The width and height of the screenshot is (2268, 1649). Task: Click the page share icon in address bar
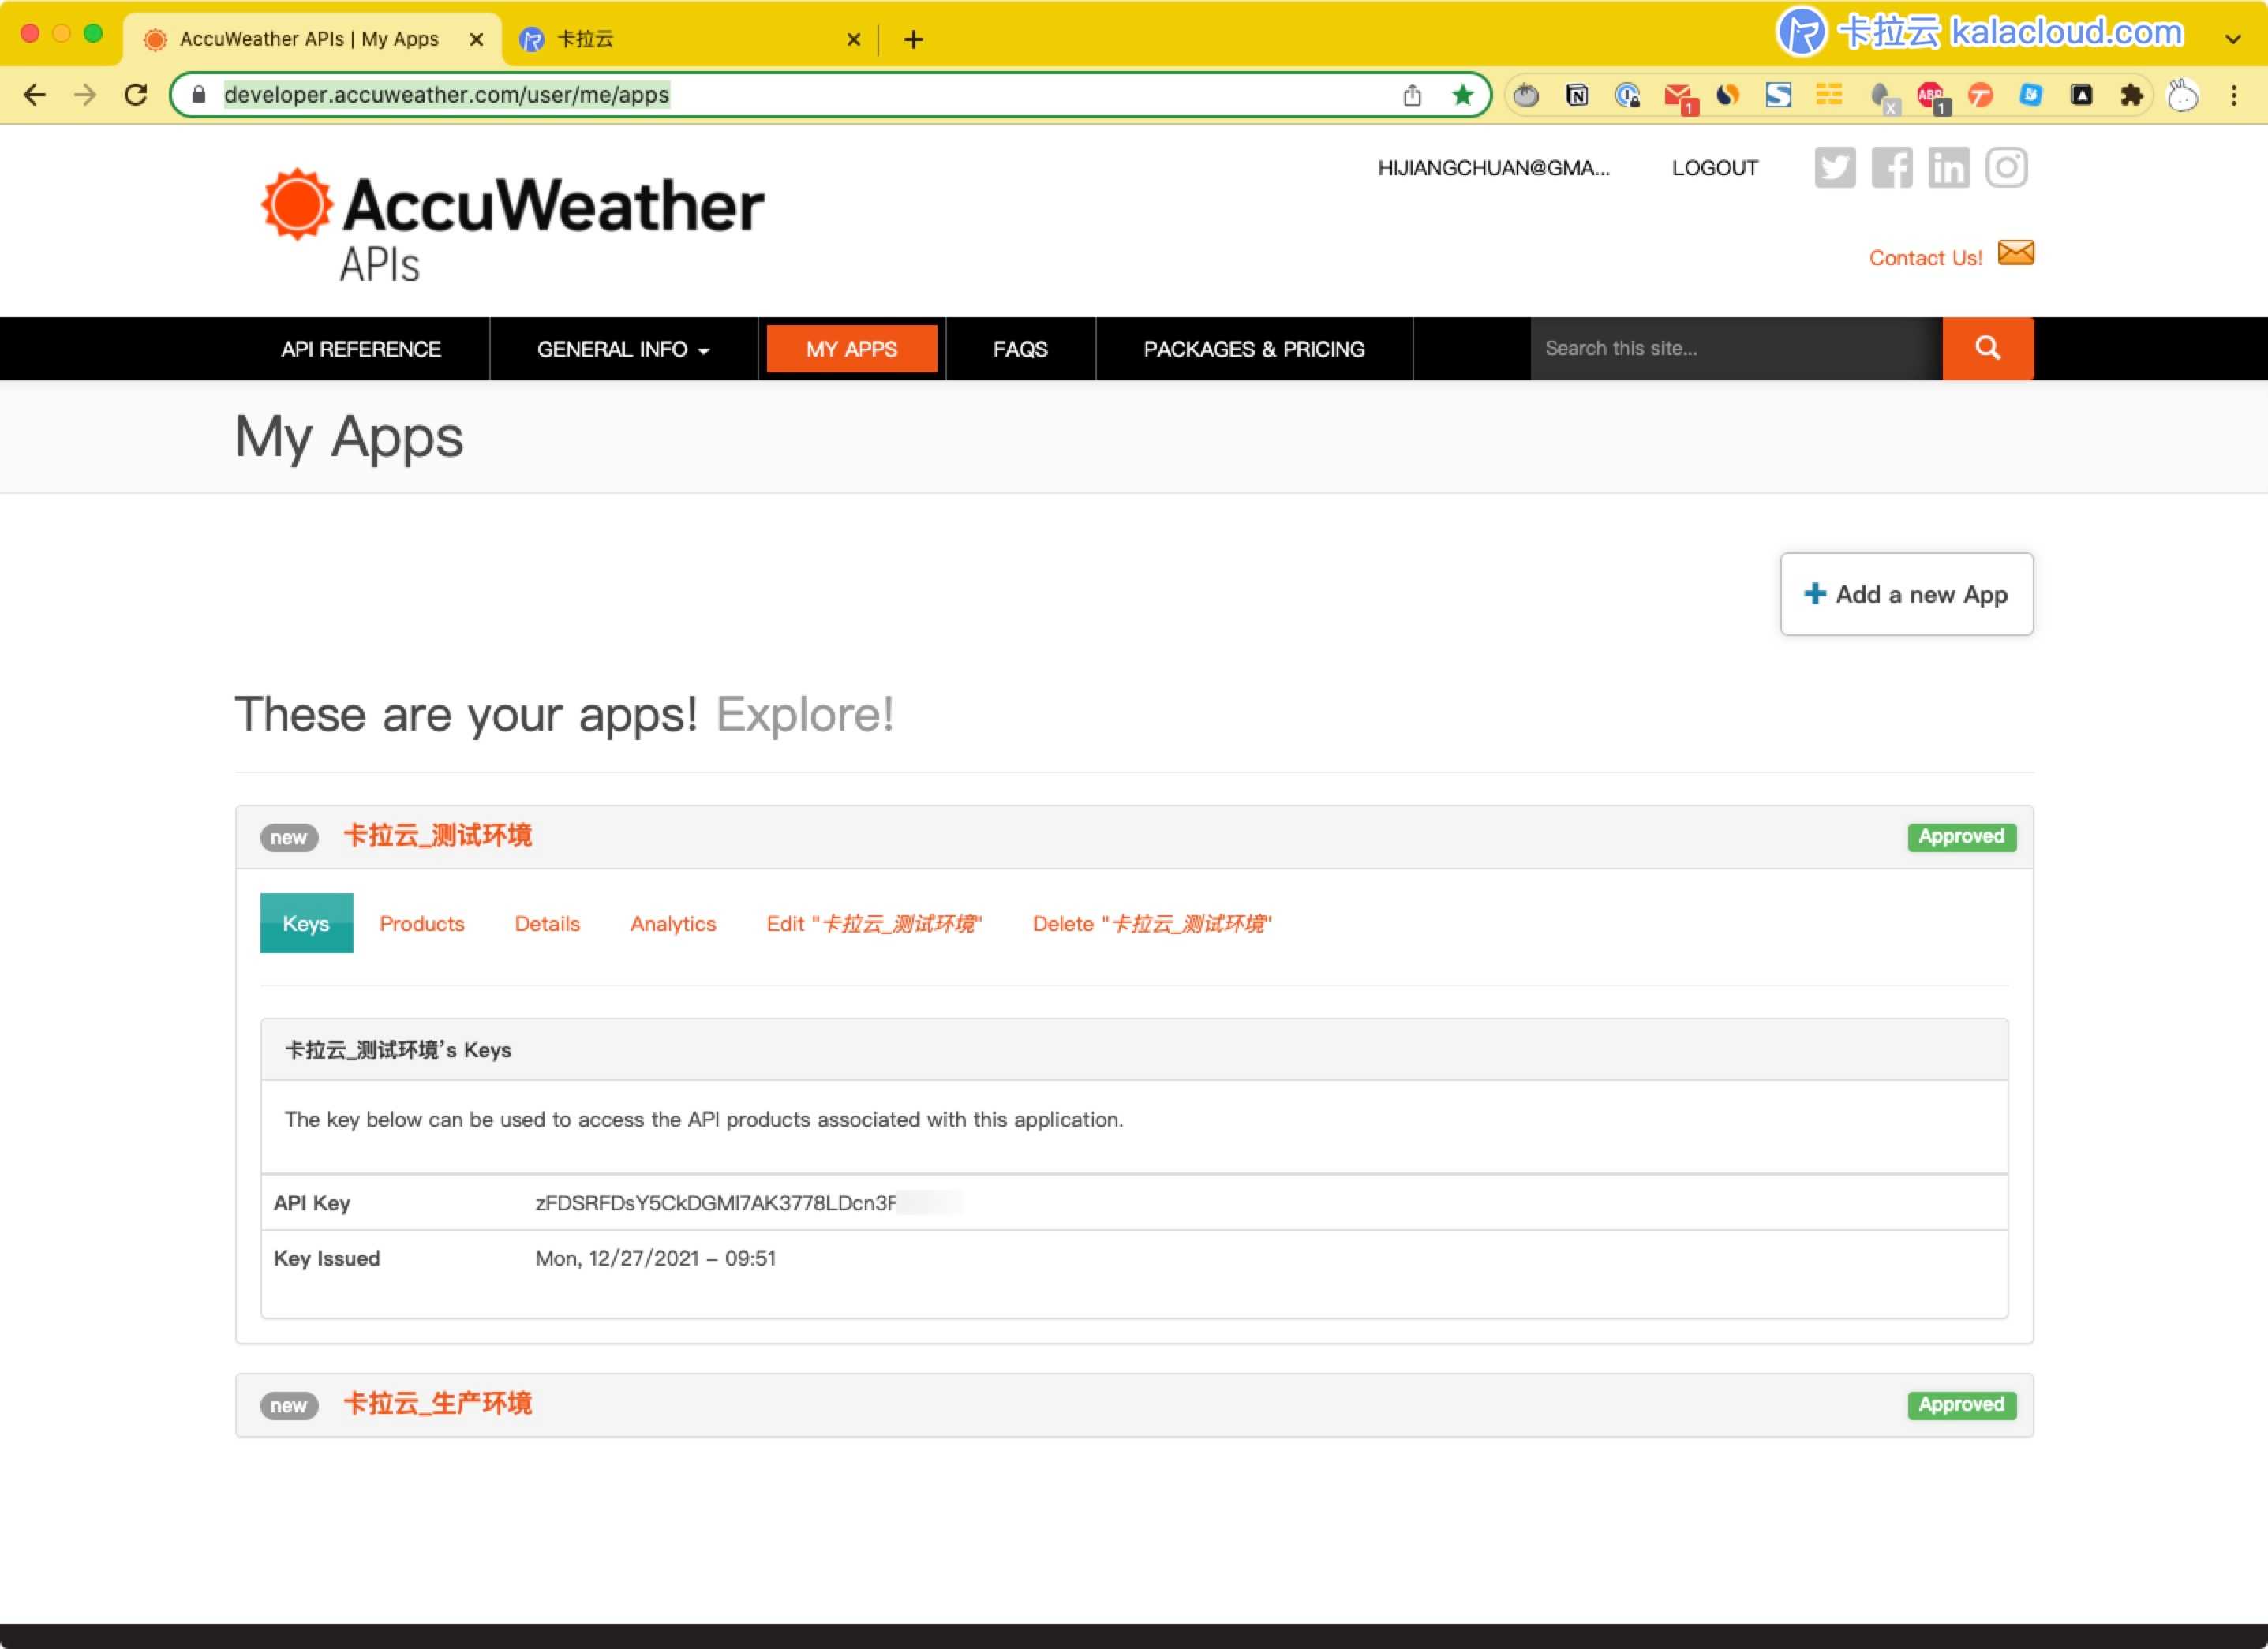(x=1412, y=95)
